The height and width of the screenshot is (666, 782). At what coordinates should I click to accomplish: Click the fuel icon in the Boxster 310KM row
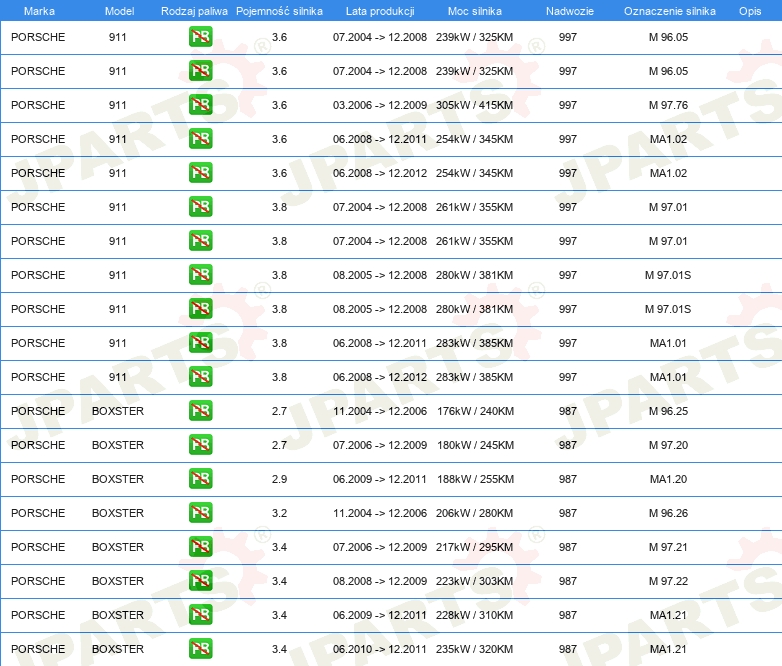coord(200,615)
